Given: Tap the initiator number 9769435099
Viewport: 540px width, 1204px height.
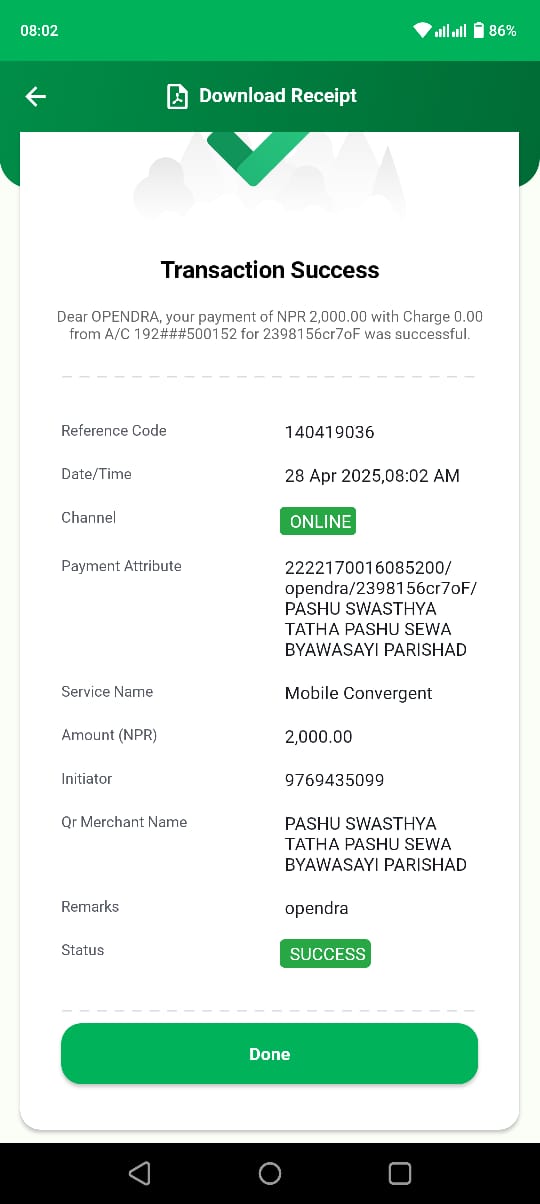Looking at the screenshot, I should 335,780.
